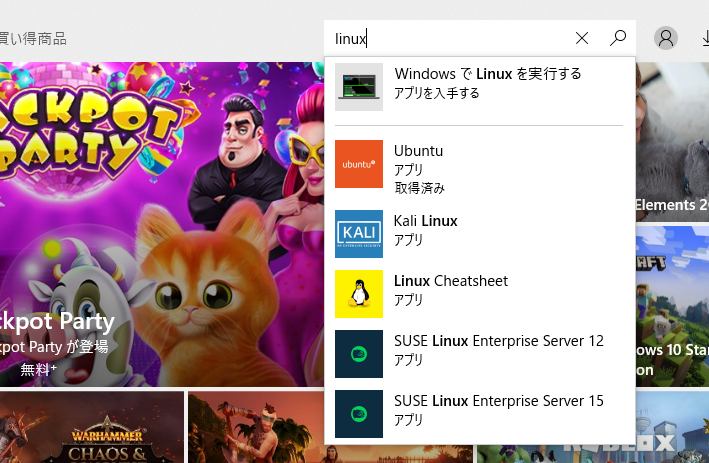Open the Roblox game tile
The height and width of the screenshot is (463, 709).
tap(672, 427)
